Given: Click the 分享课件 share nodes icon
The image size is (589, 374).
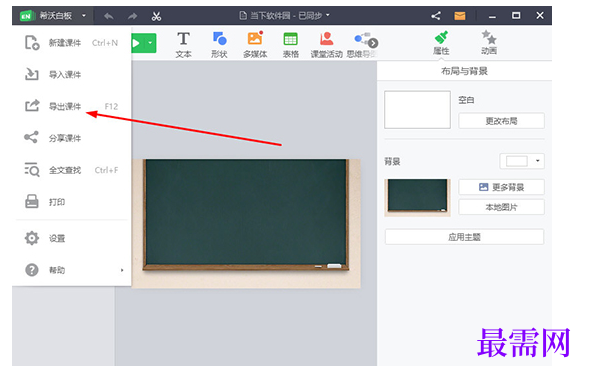Looking at the screenshot, I should (x=31, y=137).
